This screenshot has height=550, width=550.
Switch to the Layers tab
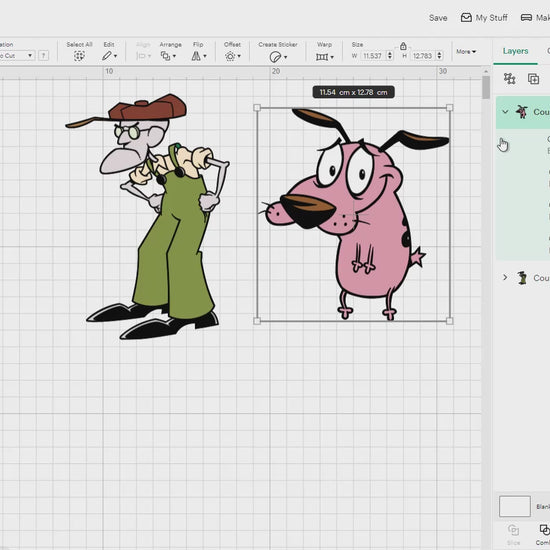click(515, 51)
